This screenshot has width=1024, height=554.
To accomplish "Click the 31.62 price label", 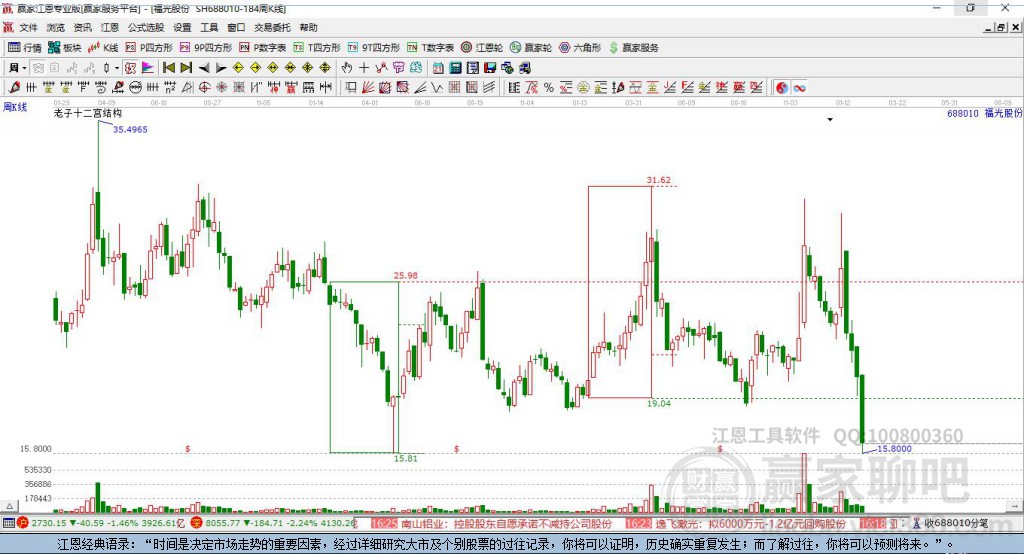I will tap(658, 180).
